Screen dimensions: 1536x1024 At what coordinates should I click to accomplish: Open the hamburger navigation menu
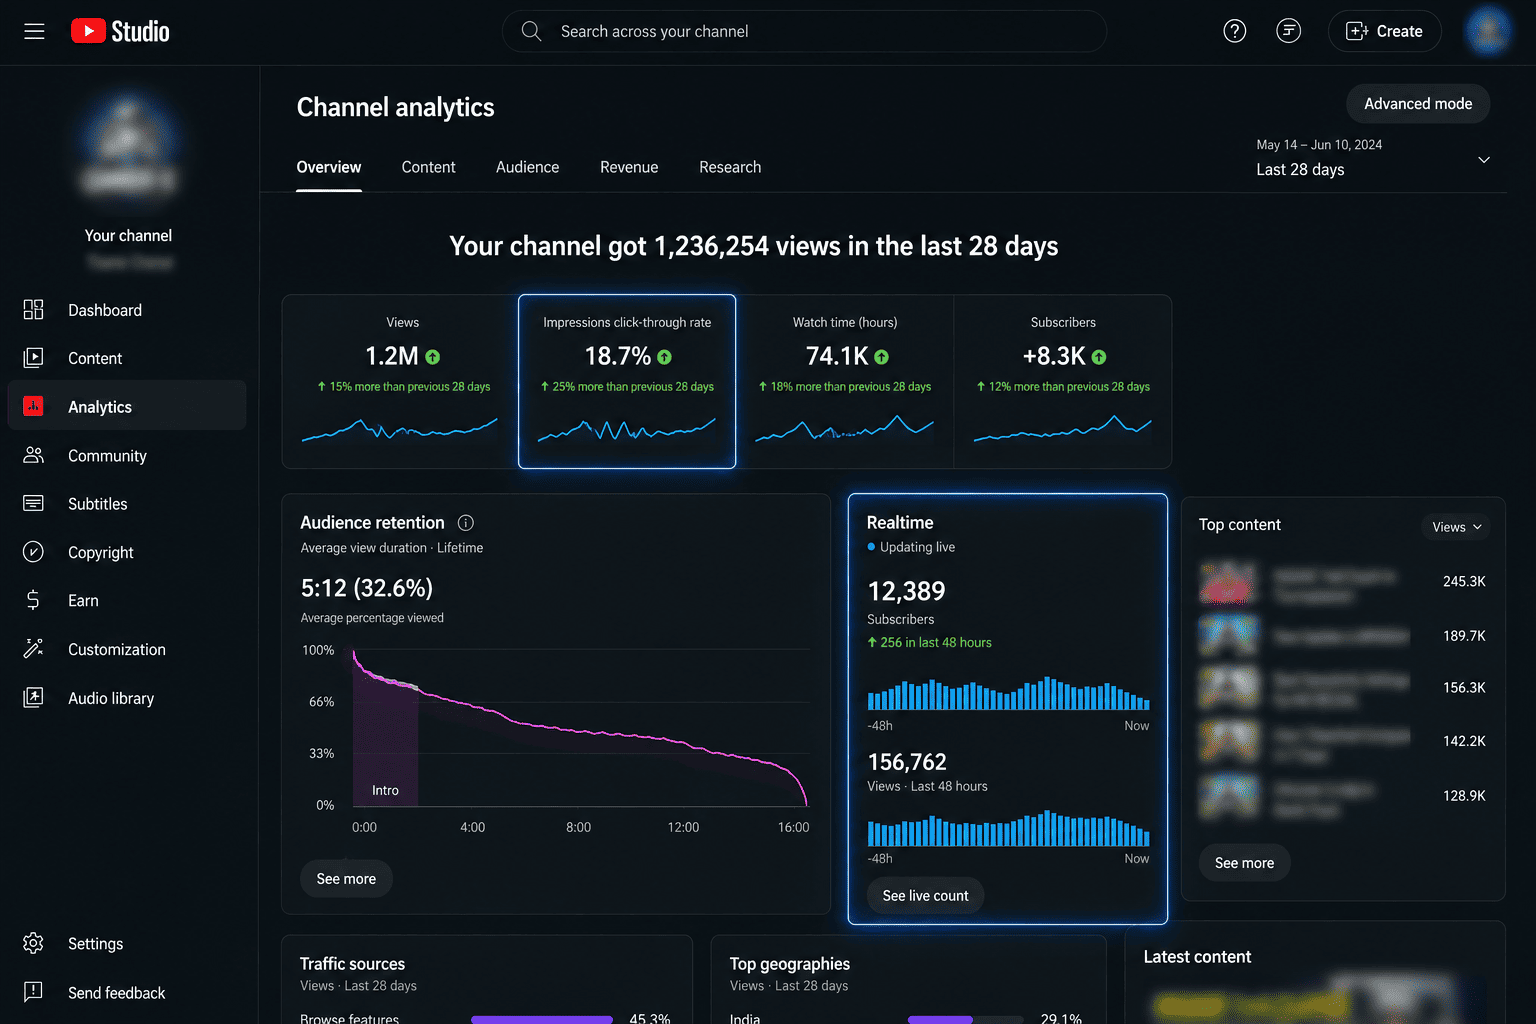pyautogui.click(x=34, y=31)
